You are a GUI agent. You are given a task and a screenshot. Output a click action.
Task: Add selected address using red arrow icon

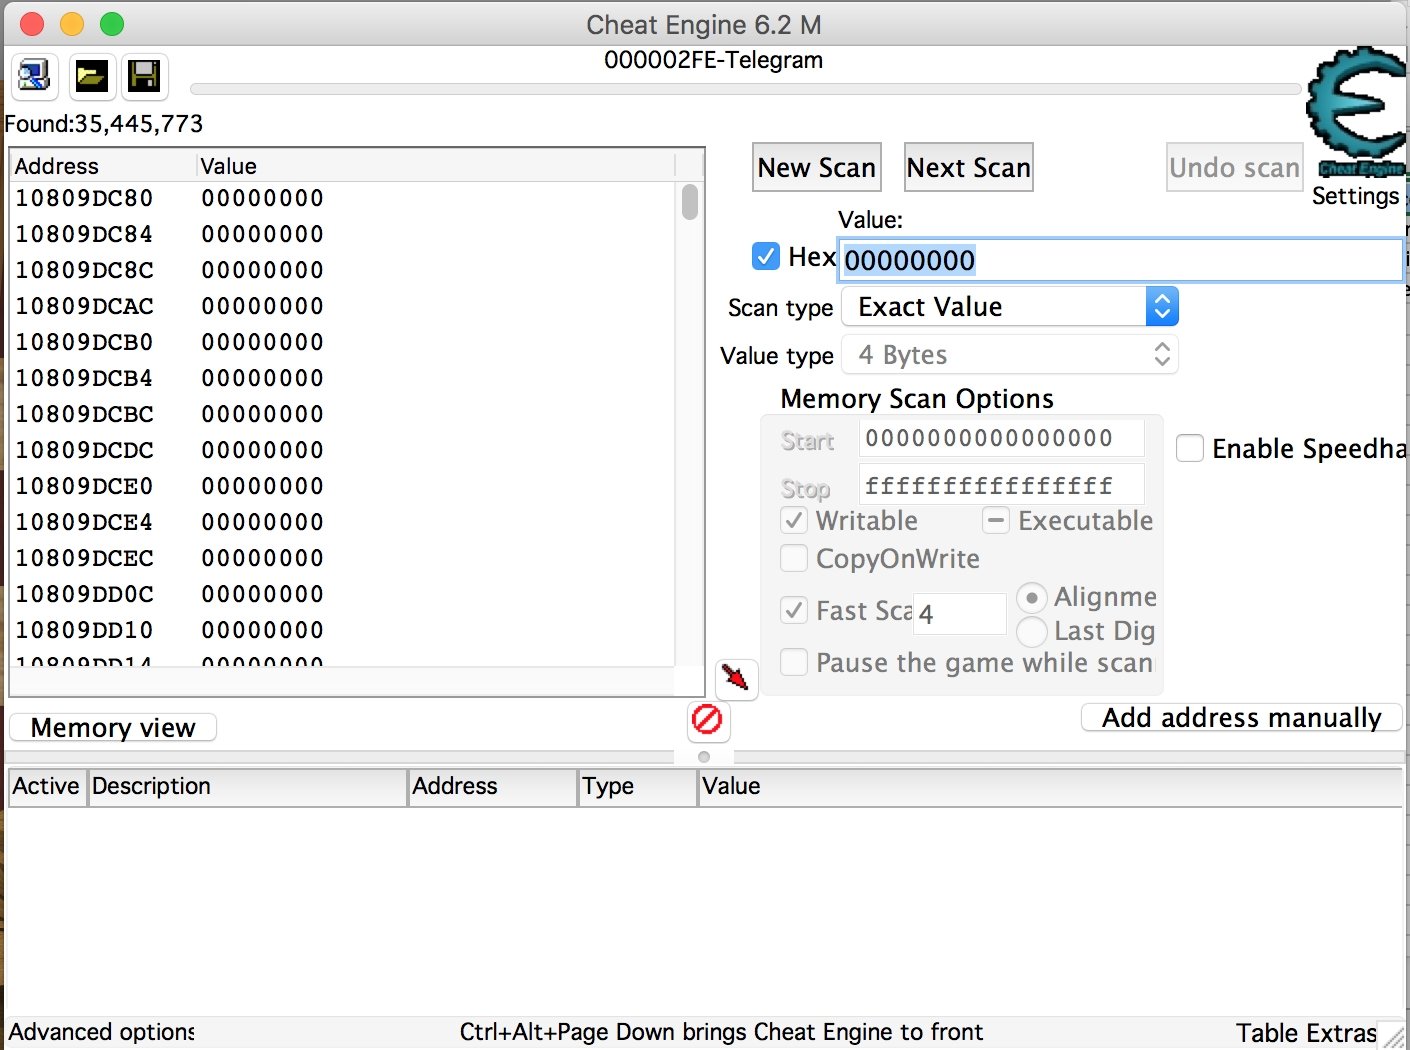click(736, 679)
